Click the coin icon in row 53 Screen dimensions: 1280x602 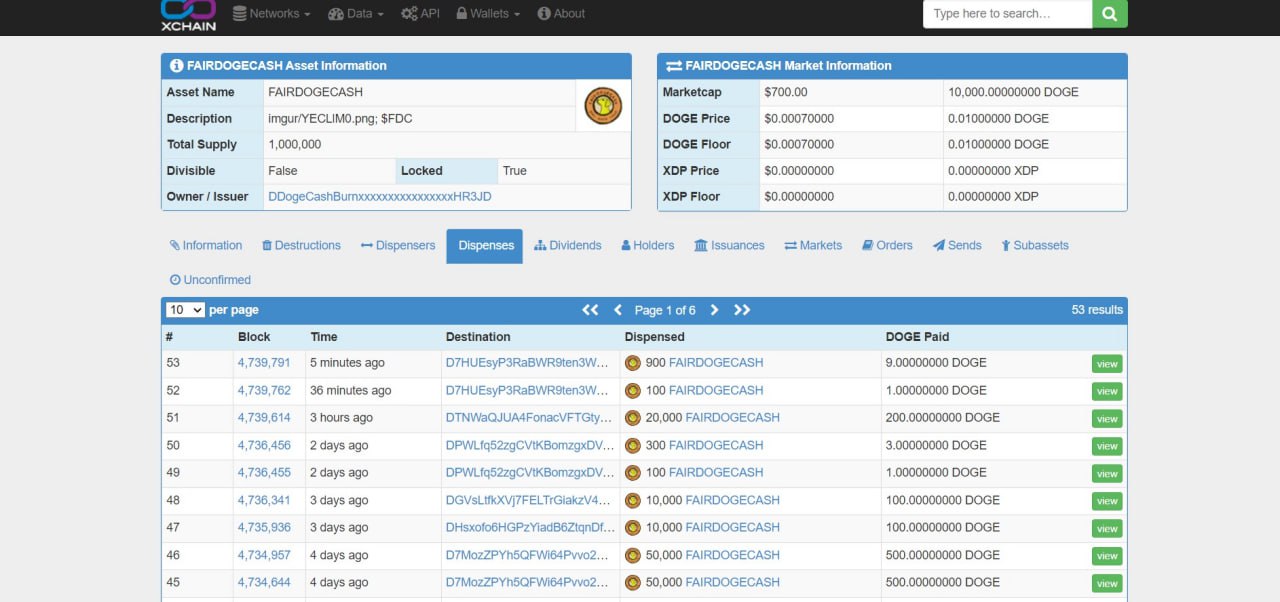[633, 363]
